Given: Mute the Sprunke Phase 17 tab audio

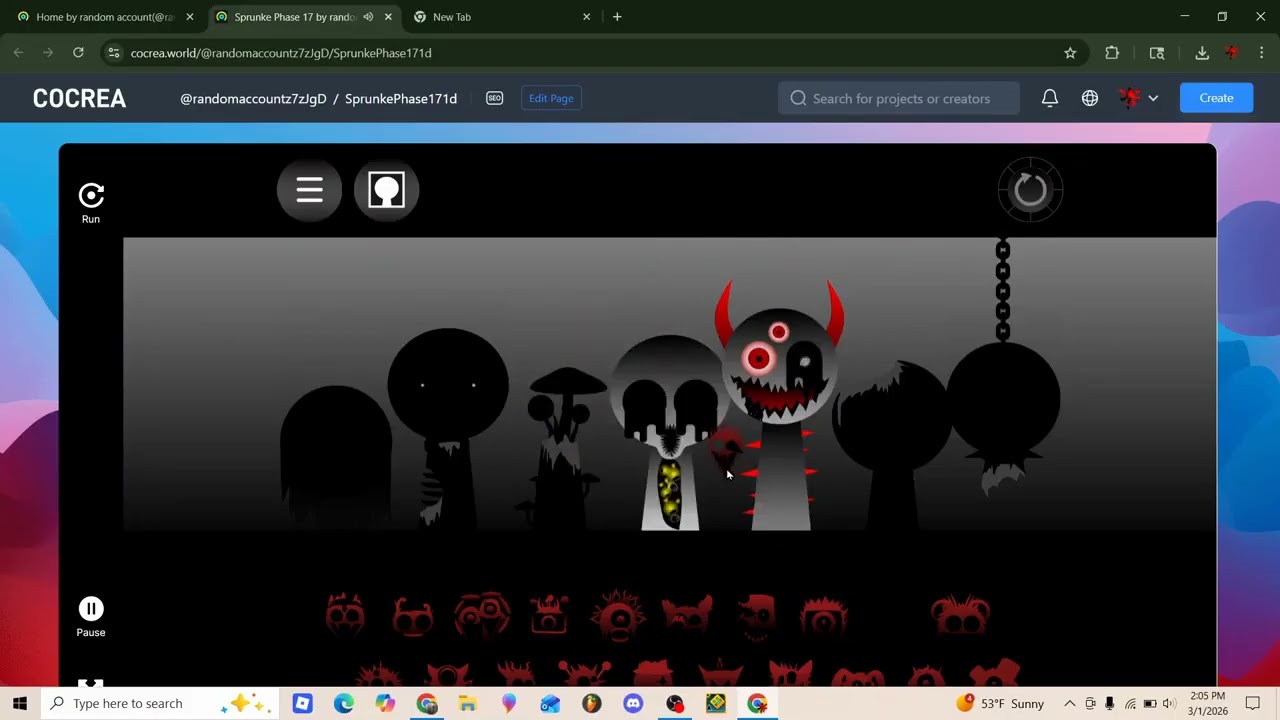Looking at the screenshot, I should coord(369,17).
